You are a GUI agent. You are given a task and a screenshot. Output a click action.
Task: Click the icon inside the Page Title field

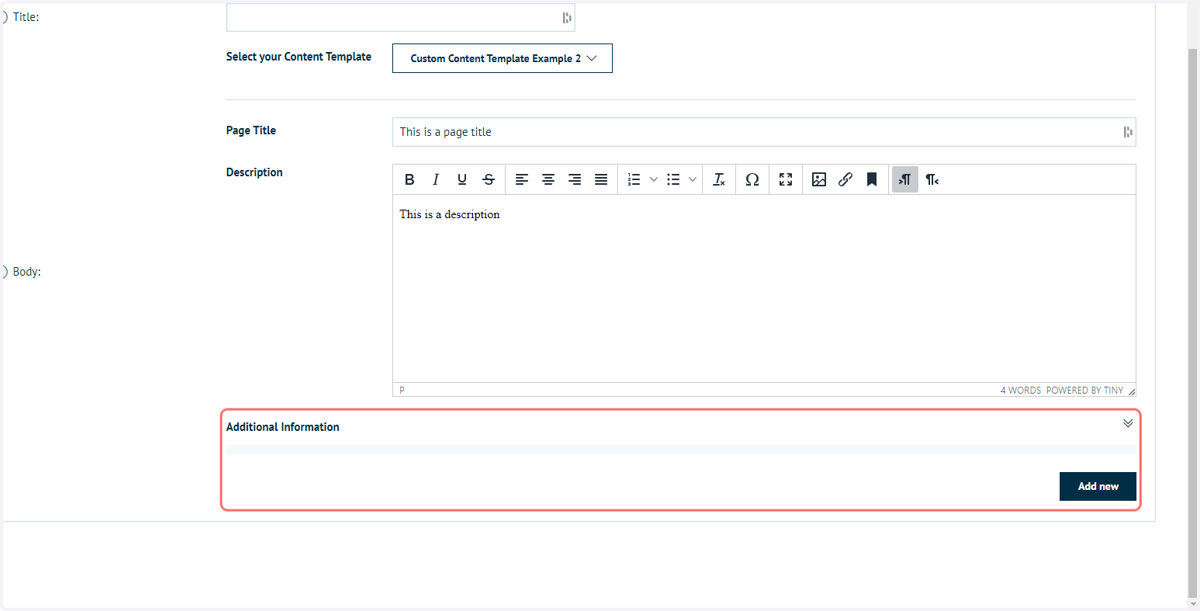click(x=1127, y=132)
